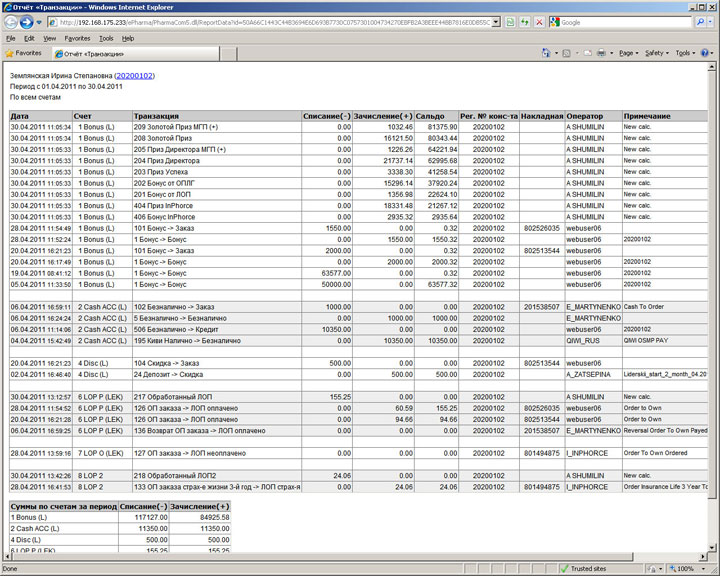Select cell '404 Приз InPhorce'

coord(217,206)
